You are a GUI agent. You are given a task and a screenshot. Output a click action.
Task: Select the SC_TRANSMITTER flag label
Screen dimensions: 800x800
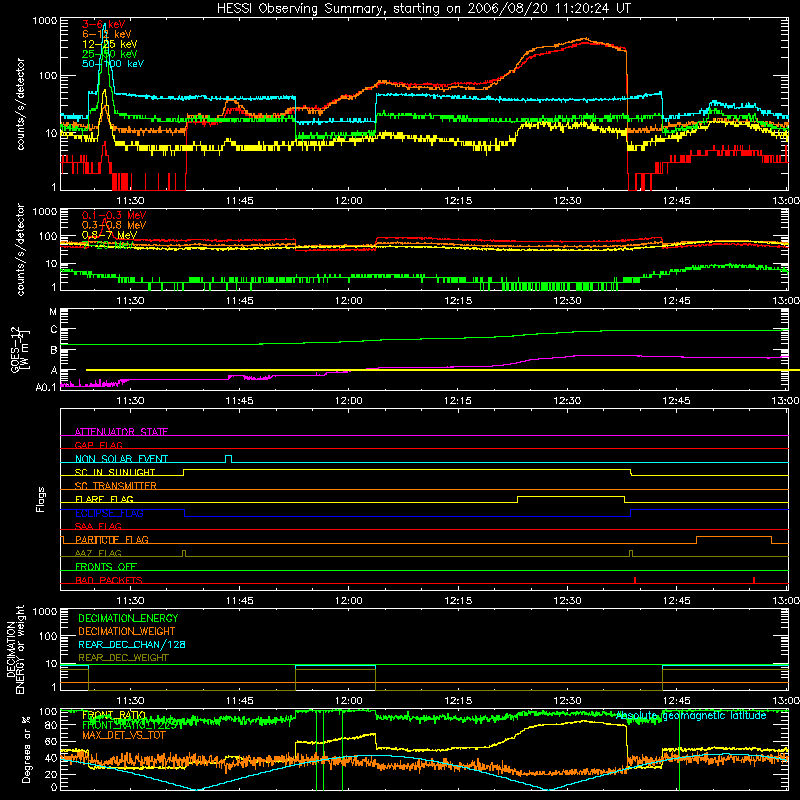pos(116,485)
